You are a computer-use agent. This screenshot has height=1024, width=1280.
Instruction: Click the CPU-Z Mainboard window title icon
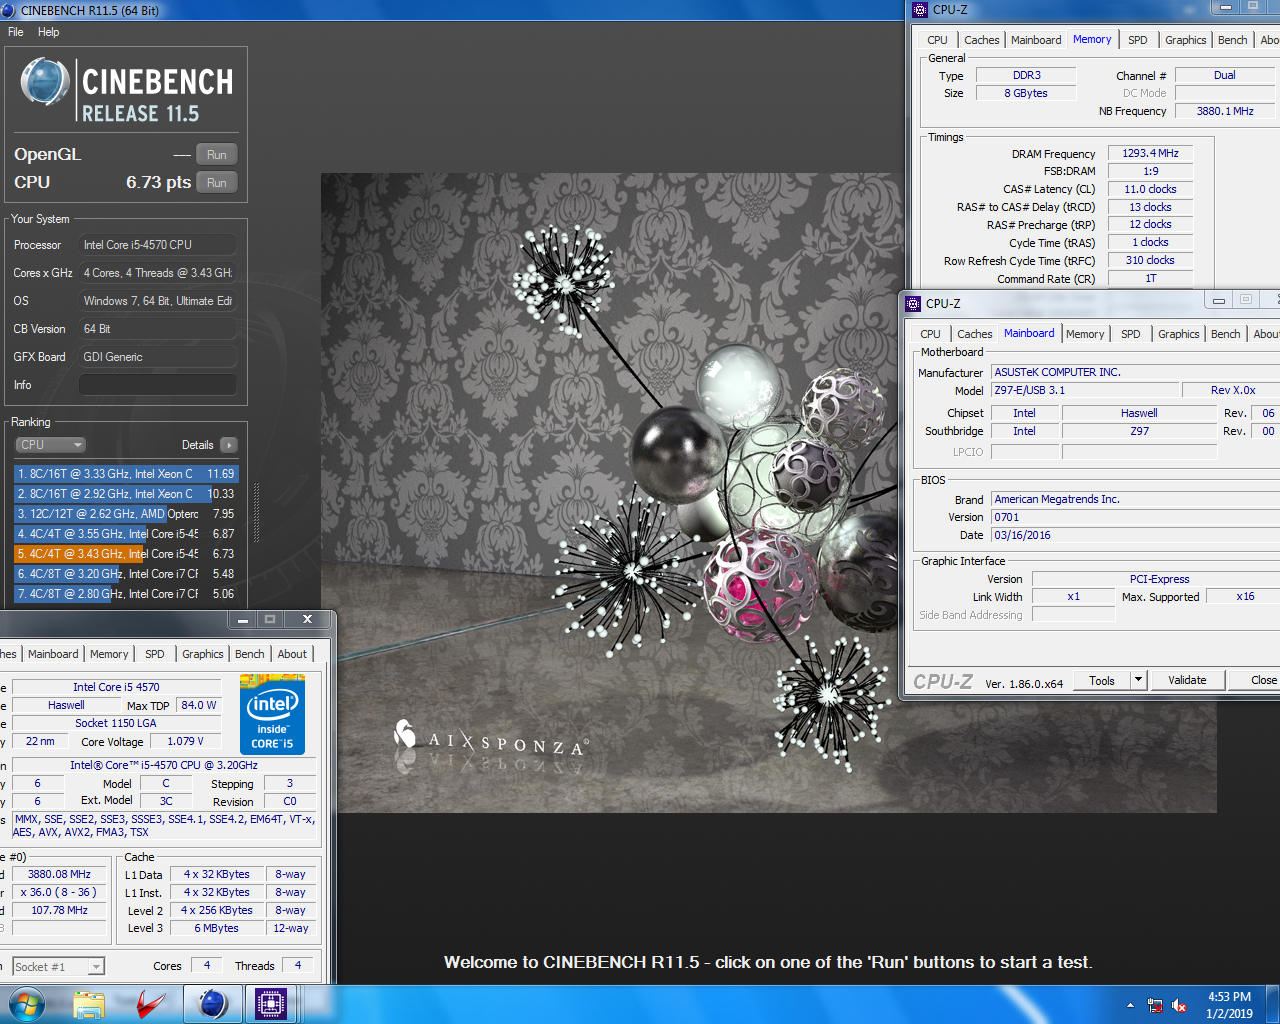912,303
